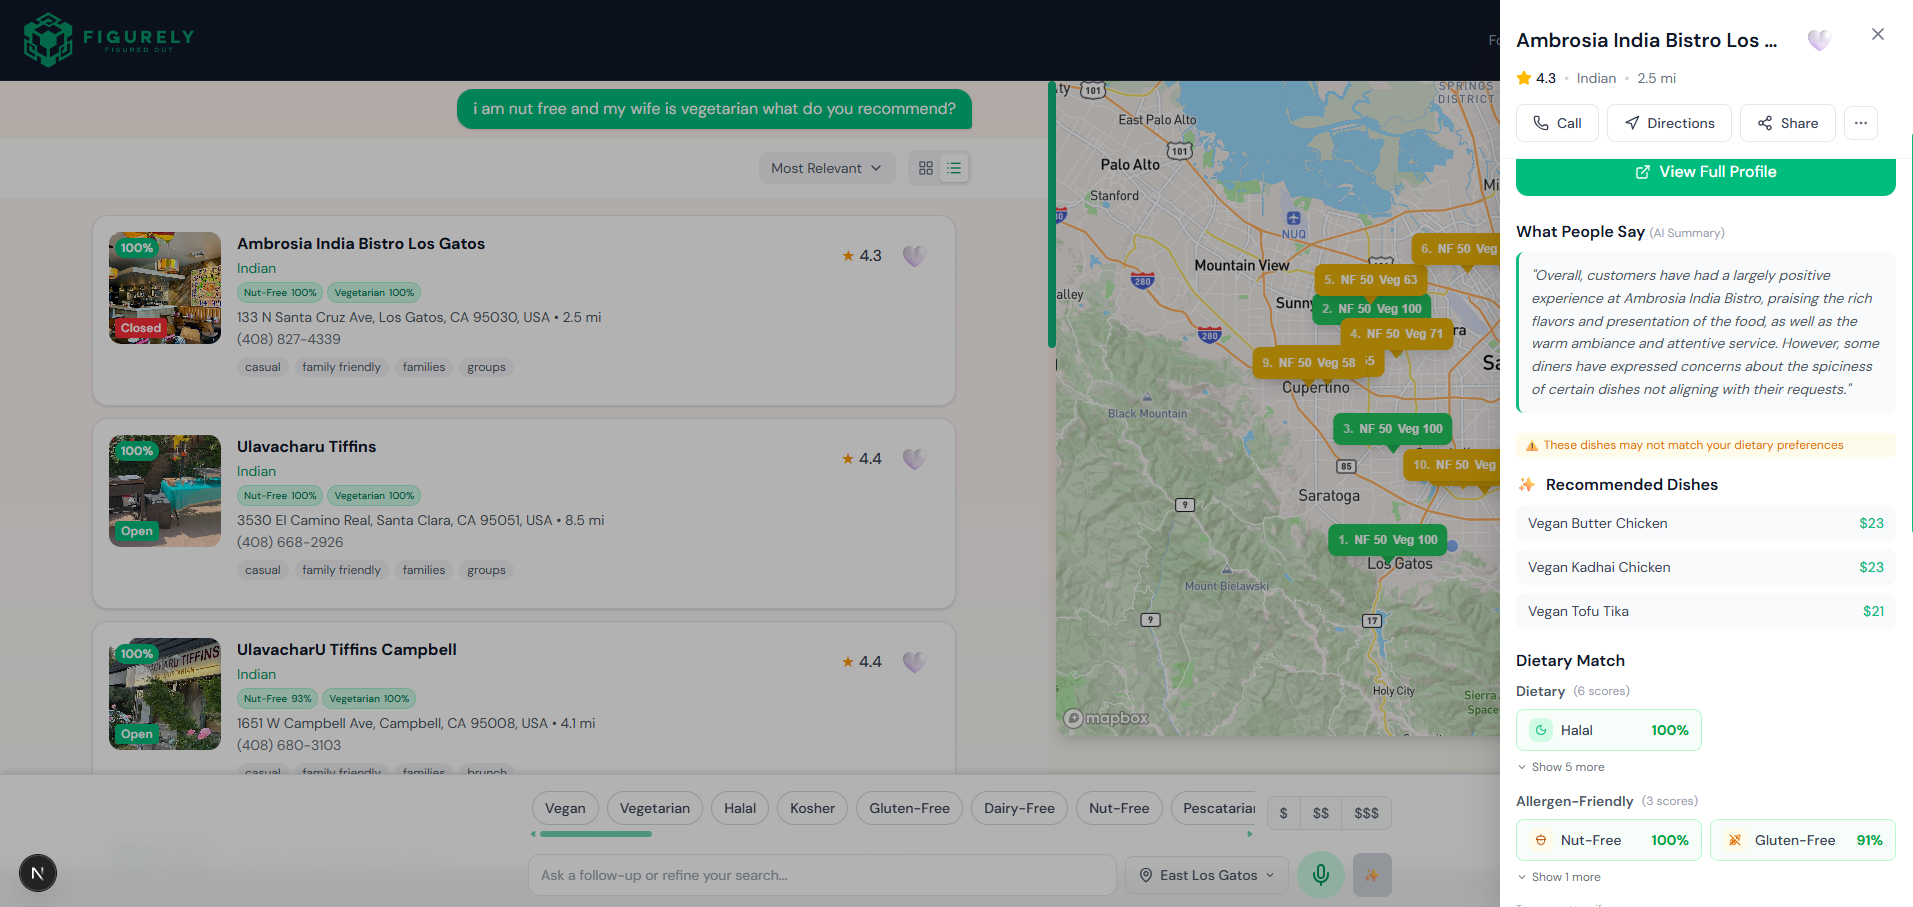Click the N avatar icon bottom left
This screenshot has width=1913, height=907.
pyautogui.click(x=38, y=873)
